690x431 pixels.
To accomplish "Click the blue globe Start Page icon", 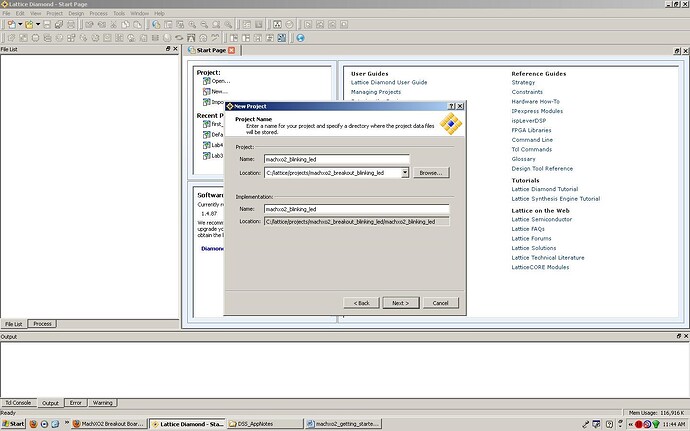I will tap(301, 38).
